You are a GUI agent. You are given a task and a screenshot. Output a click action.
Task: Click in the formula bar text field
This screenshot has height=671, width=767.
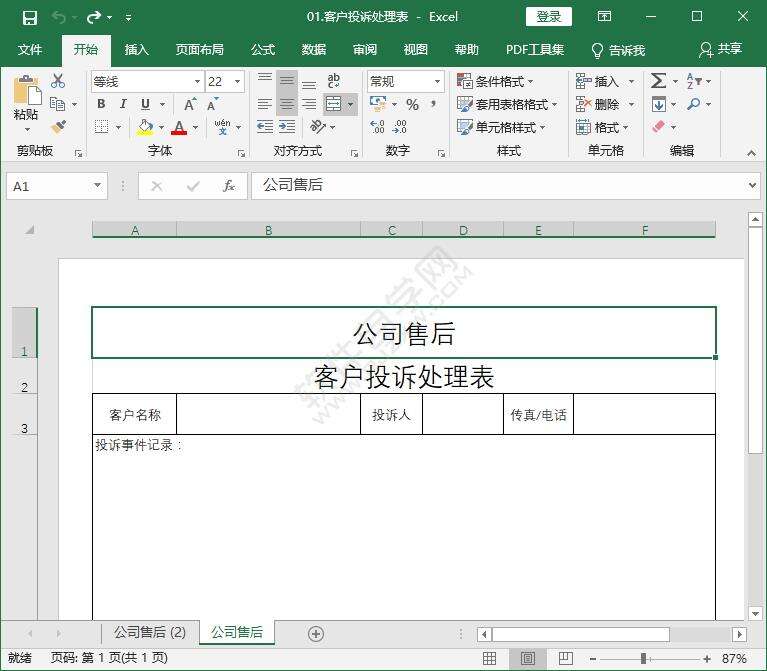(x=500, y=186)
